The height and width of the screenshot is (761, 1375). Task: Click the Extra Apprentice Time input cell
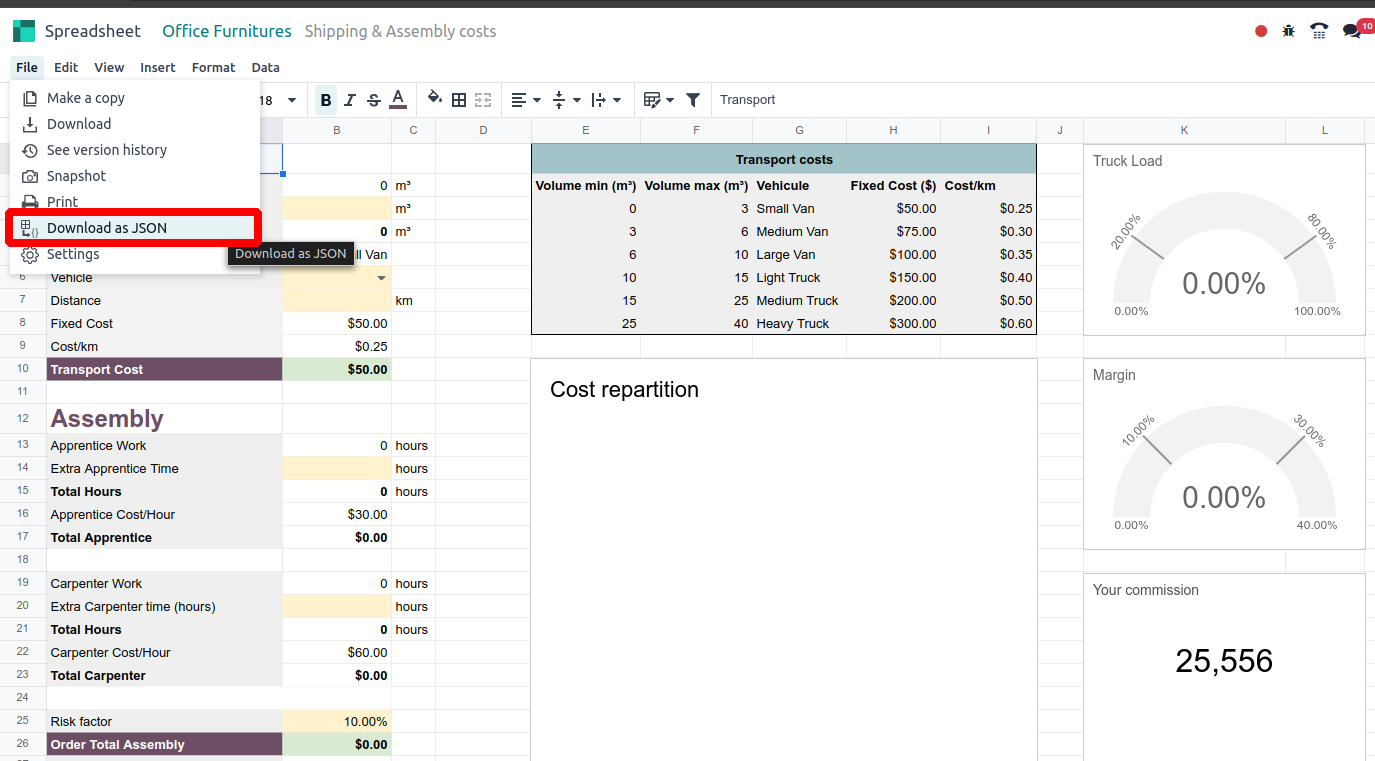pos(337,469)
